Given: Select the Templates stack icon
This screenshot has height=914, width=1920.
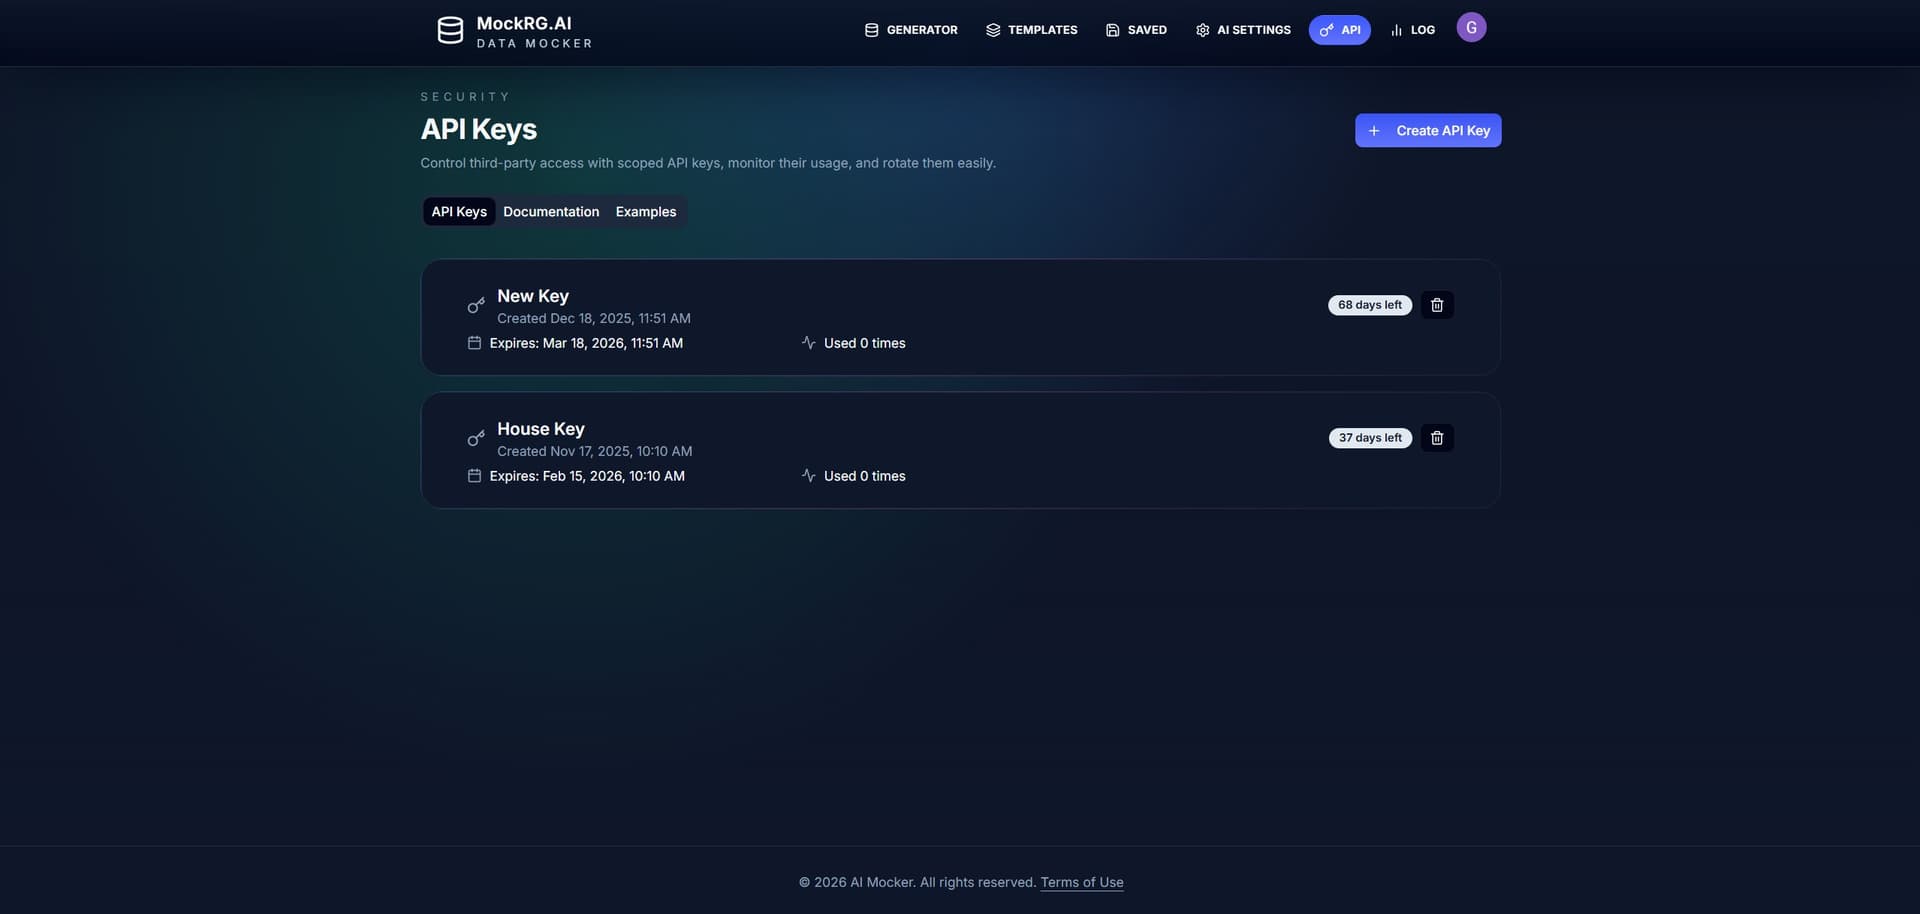Looking at the screenshot, I should [992, 29].
